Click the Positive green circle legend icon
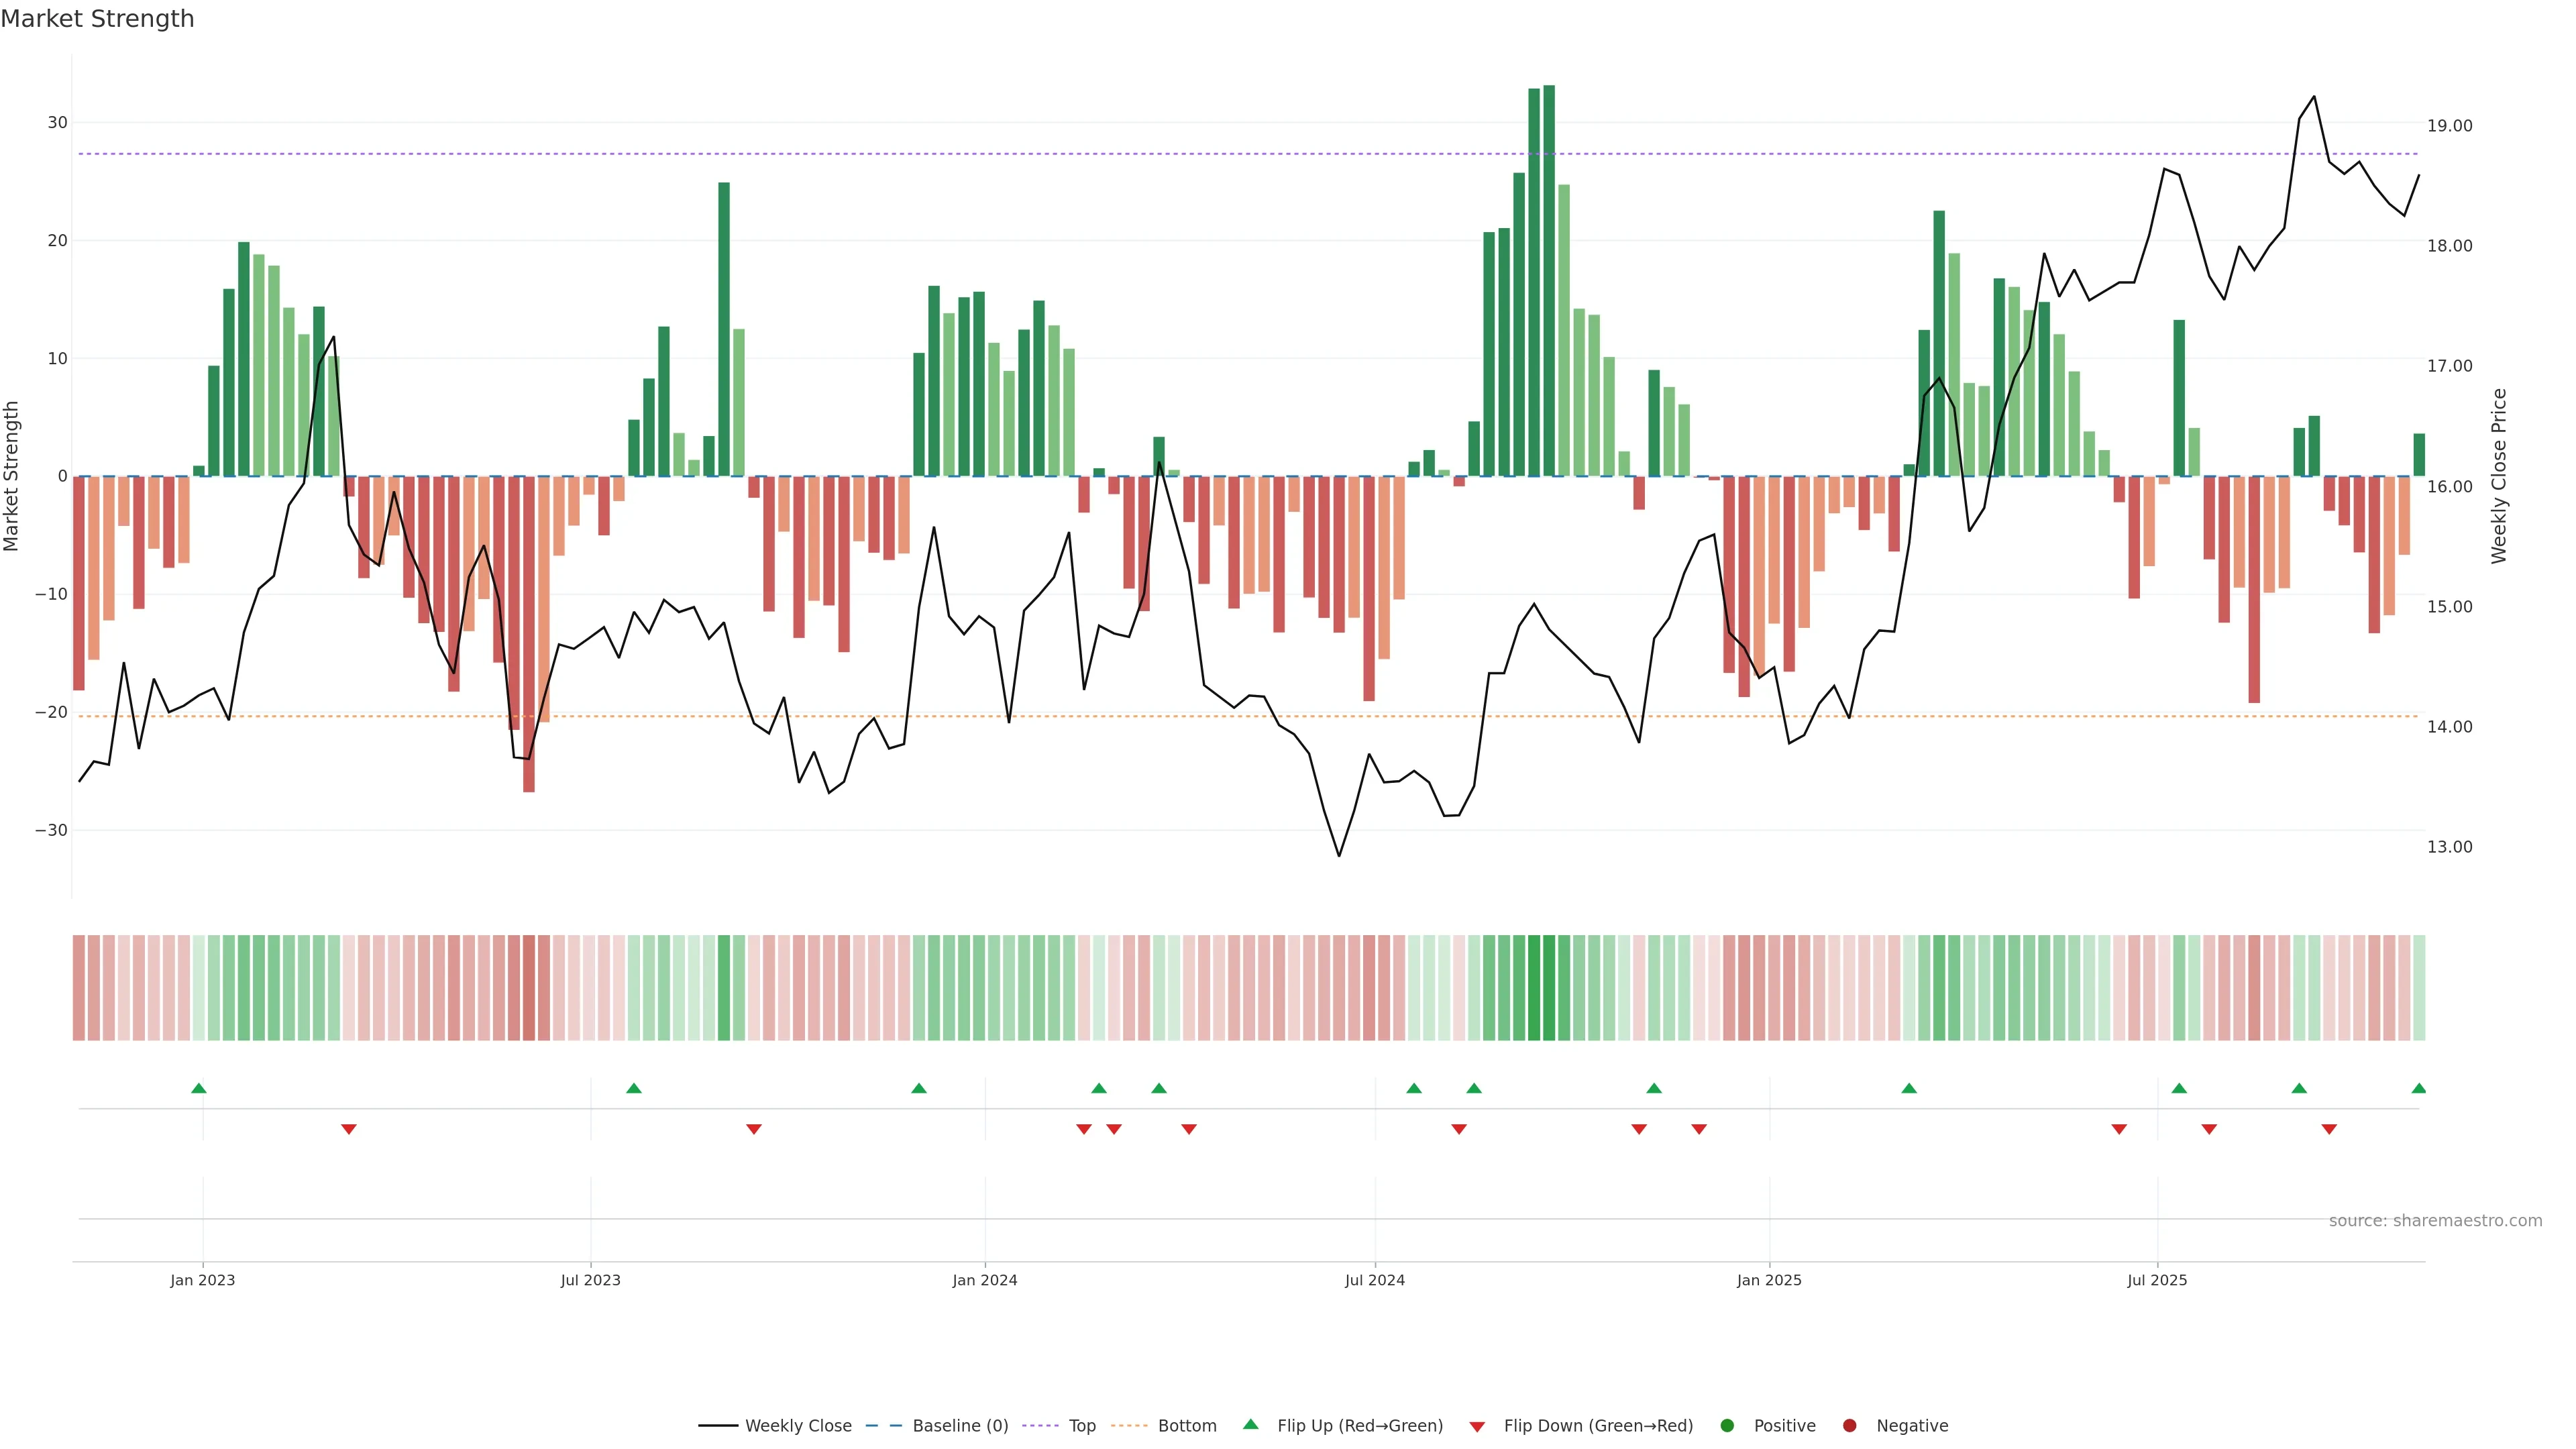 1727,1426
